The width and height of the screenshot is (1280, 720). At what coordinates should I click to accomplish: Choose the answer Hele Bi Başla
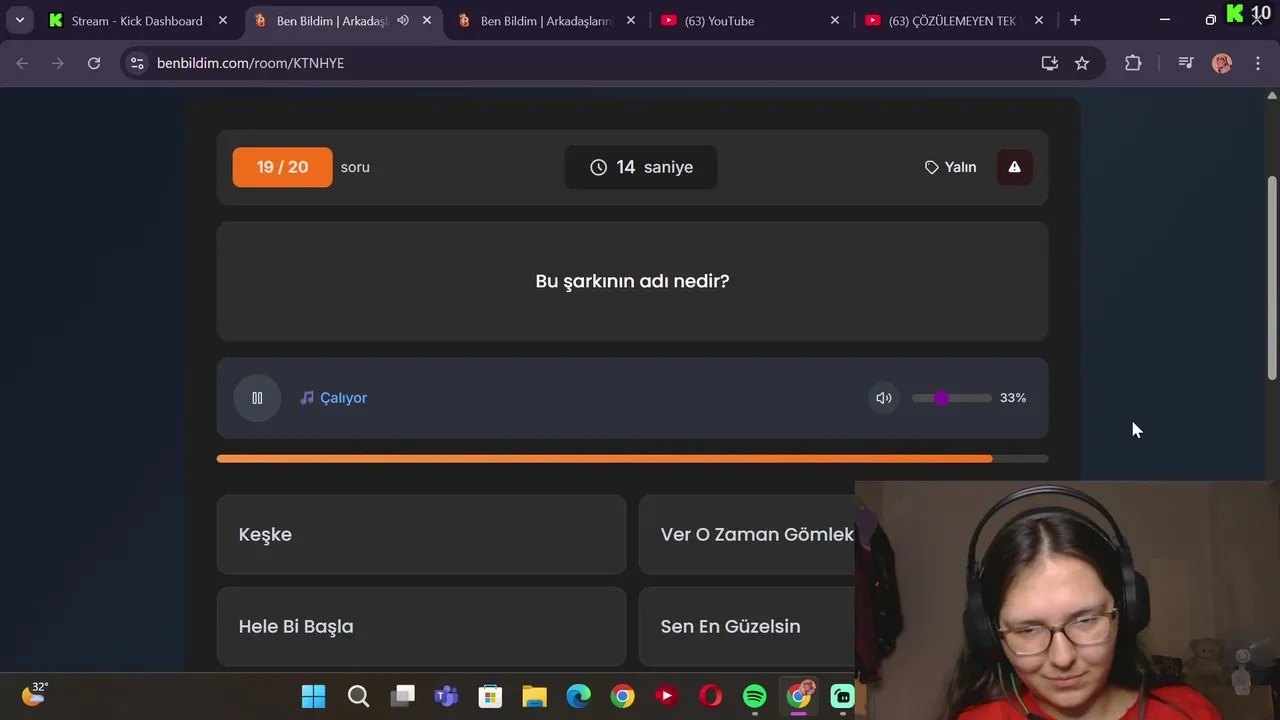coord(421,626)
